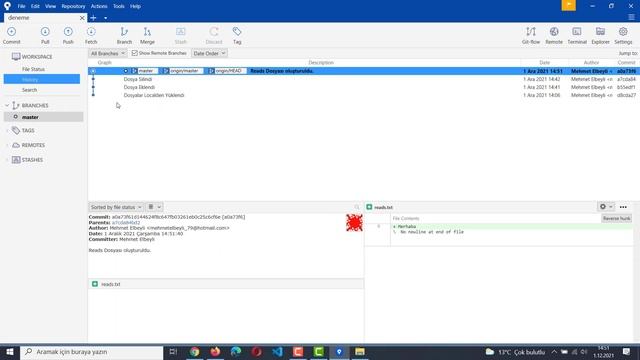Open the All Branches dropdown

[x=107, y=53]
